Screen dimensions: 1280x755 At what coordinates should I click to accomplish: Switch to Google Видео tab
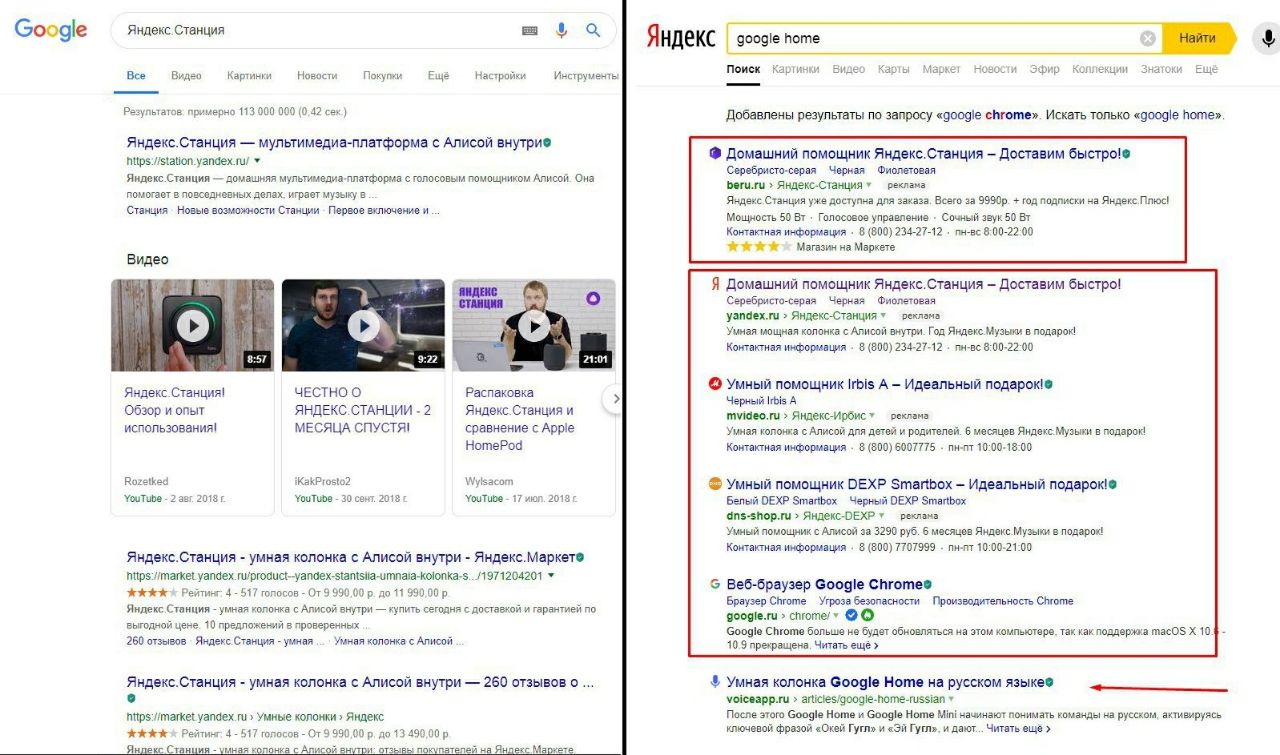pos(186,76)
